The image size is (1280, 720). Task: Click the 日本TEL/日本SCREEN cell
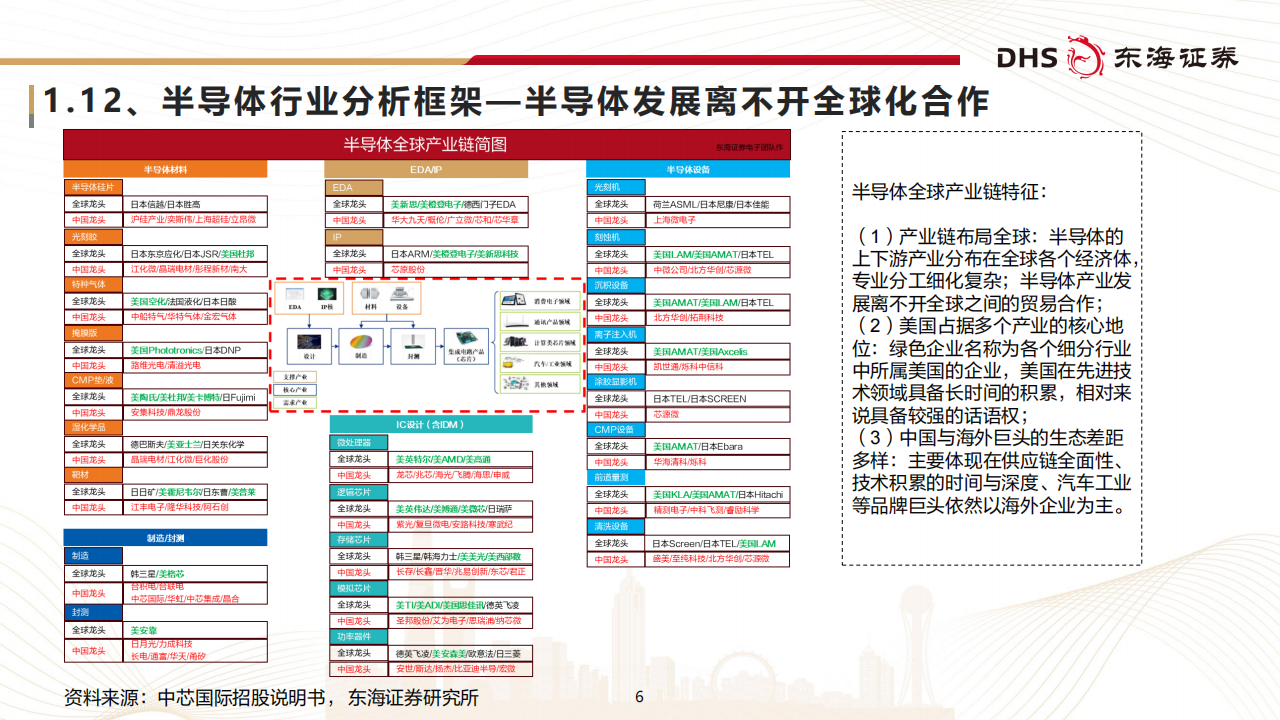(x=718, y=398)
